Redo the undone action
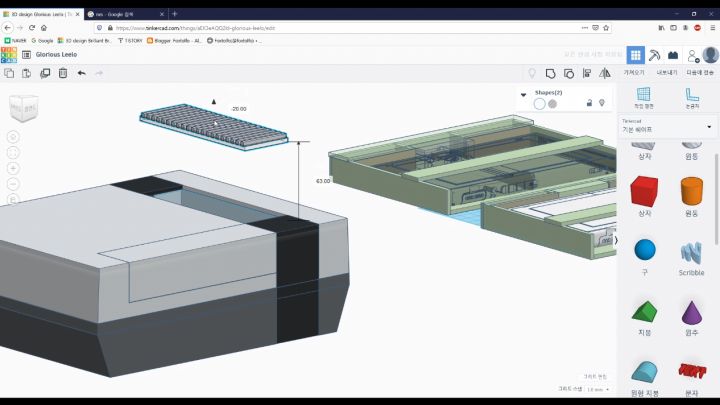Screen dimensions: 720x405 point(99,73)
